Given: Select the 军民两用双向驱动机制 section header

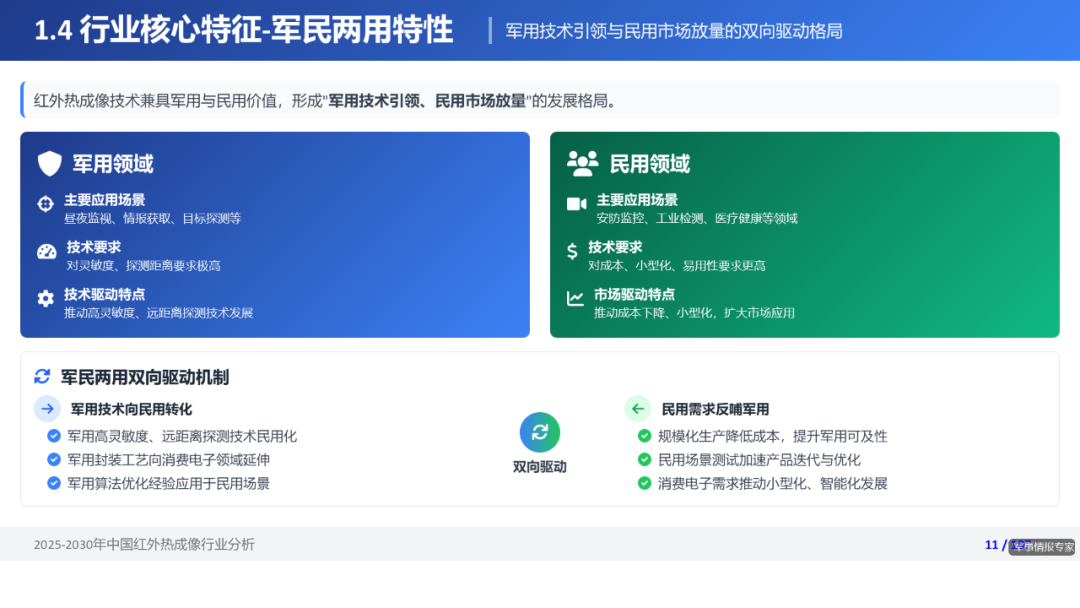Looking at the screenshot, I should coord(145,377).
